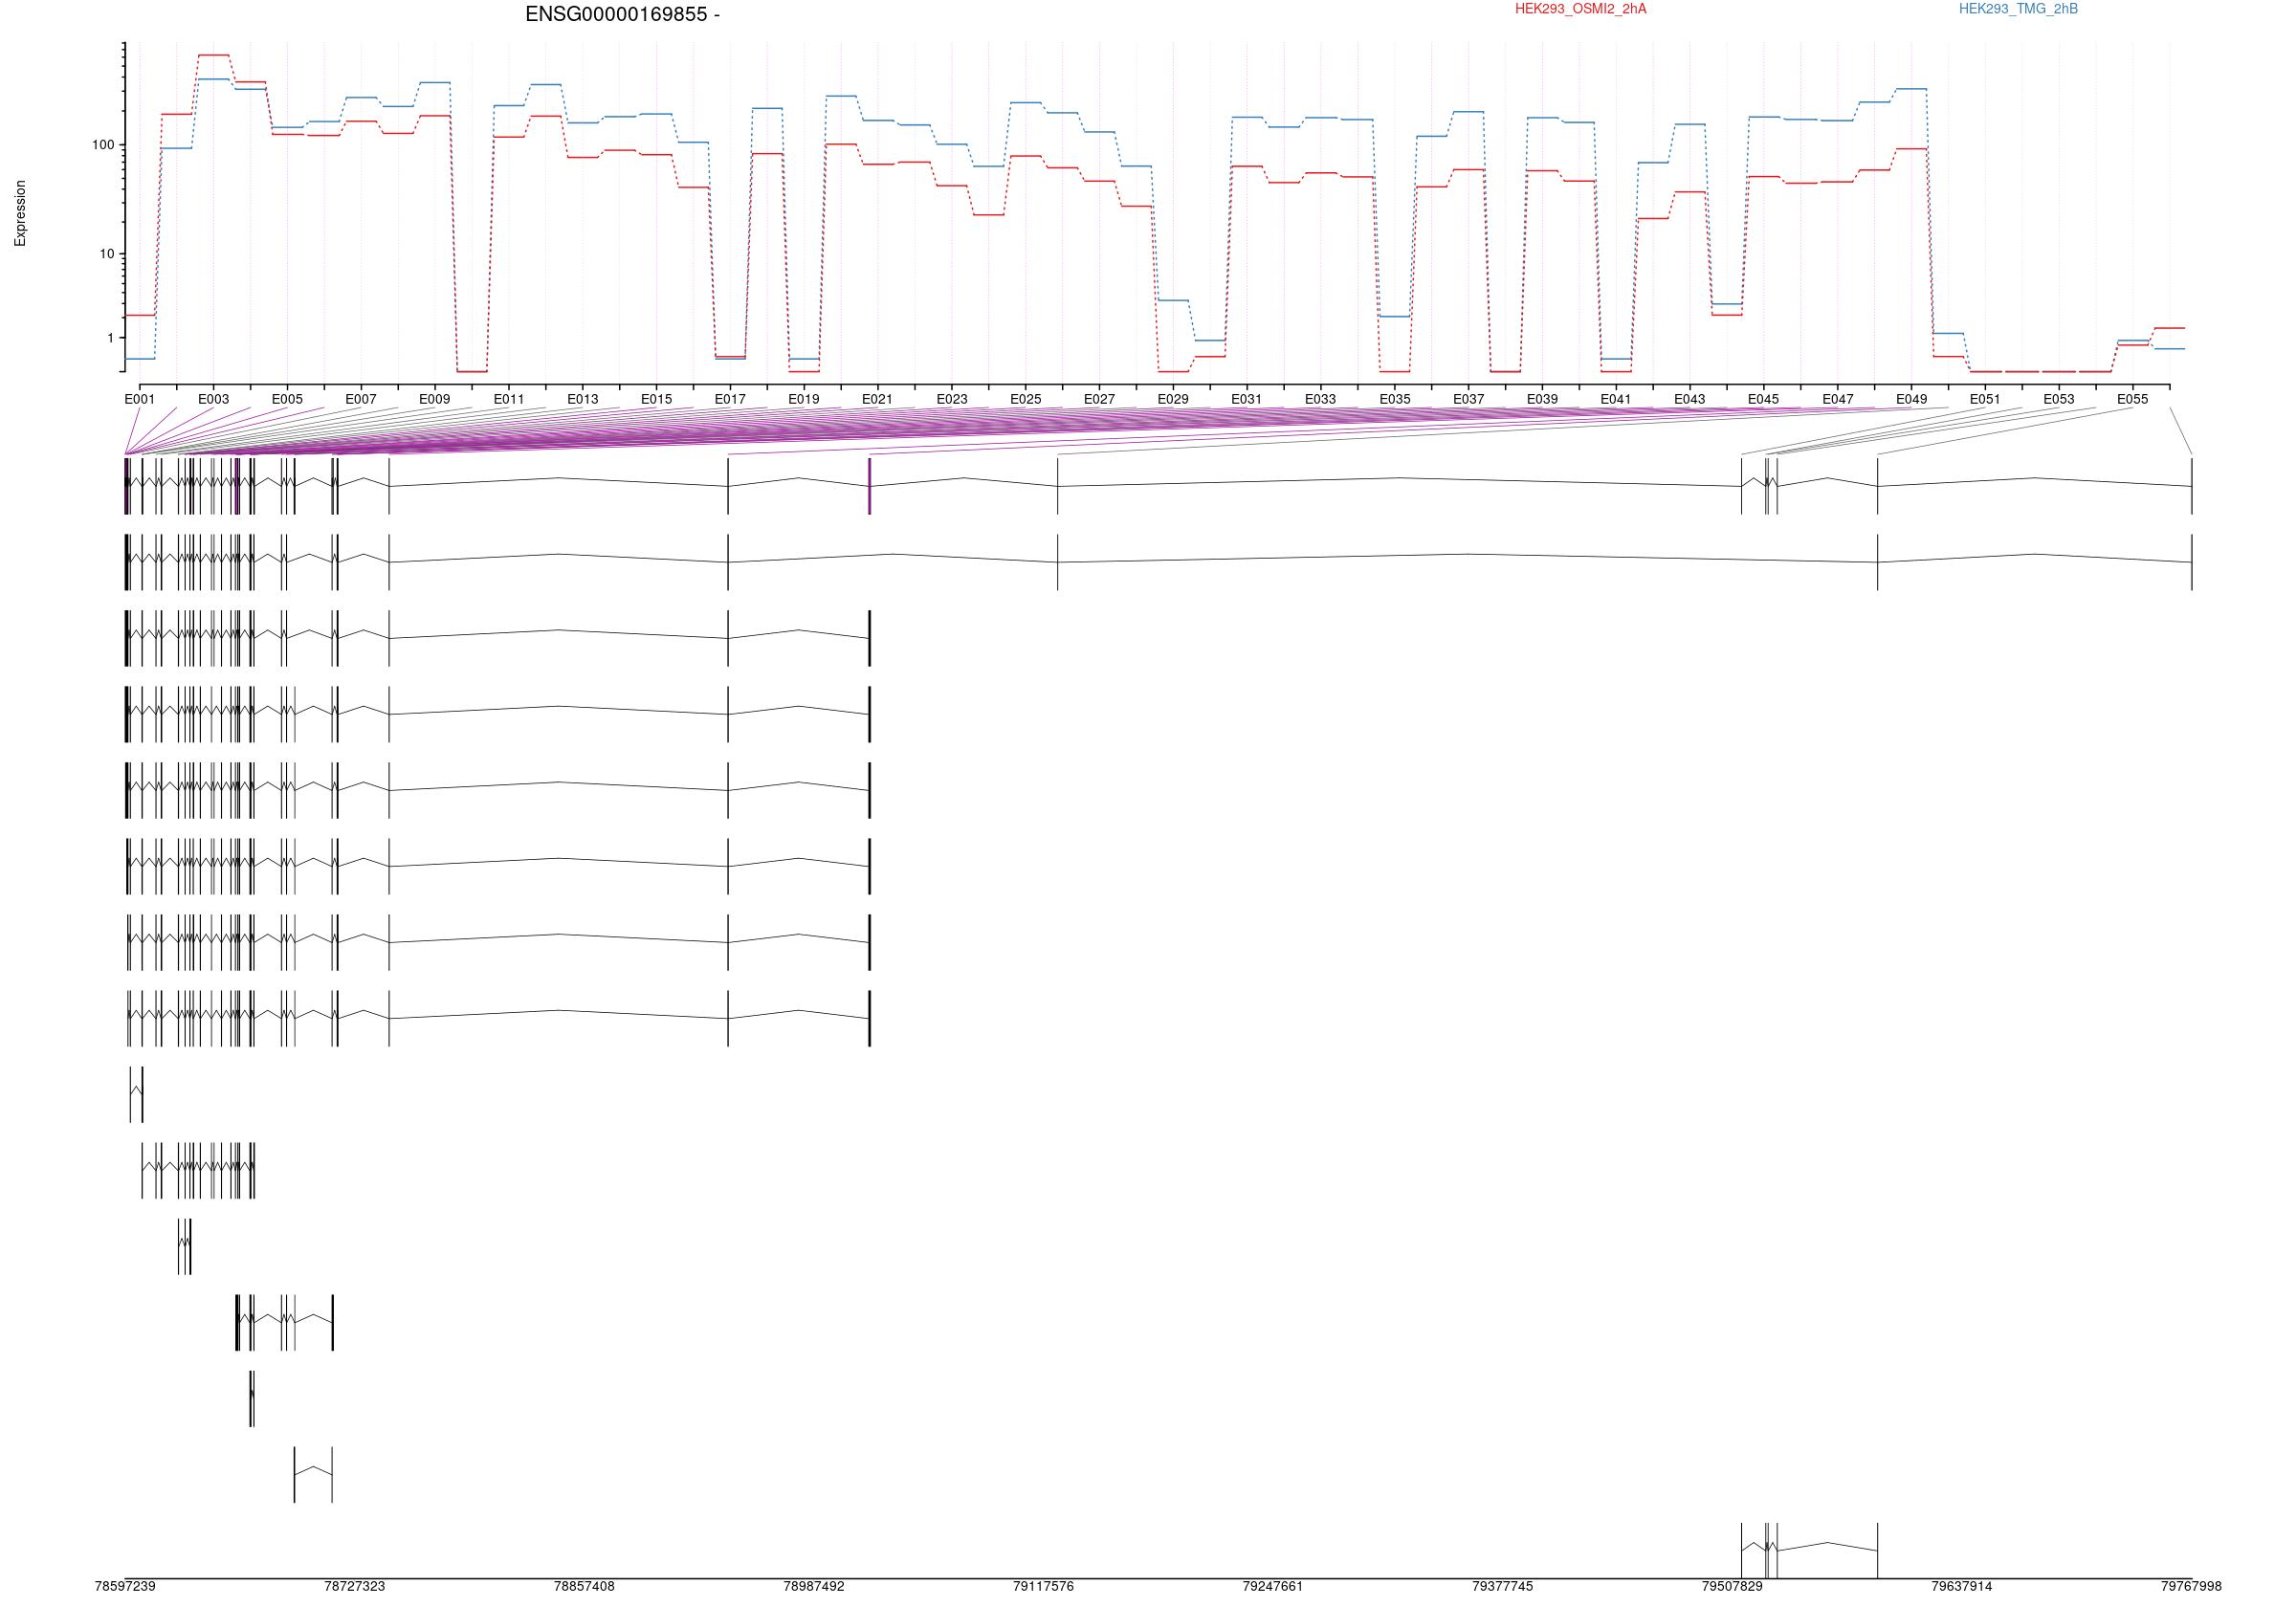Select exon bin label E039
Image resolution: width=2296 pixels, height=1607 pixels.
tap(1543, 399)
